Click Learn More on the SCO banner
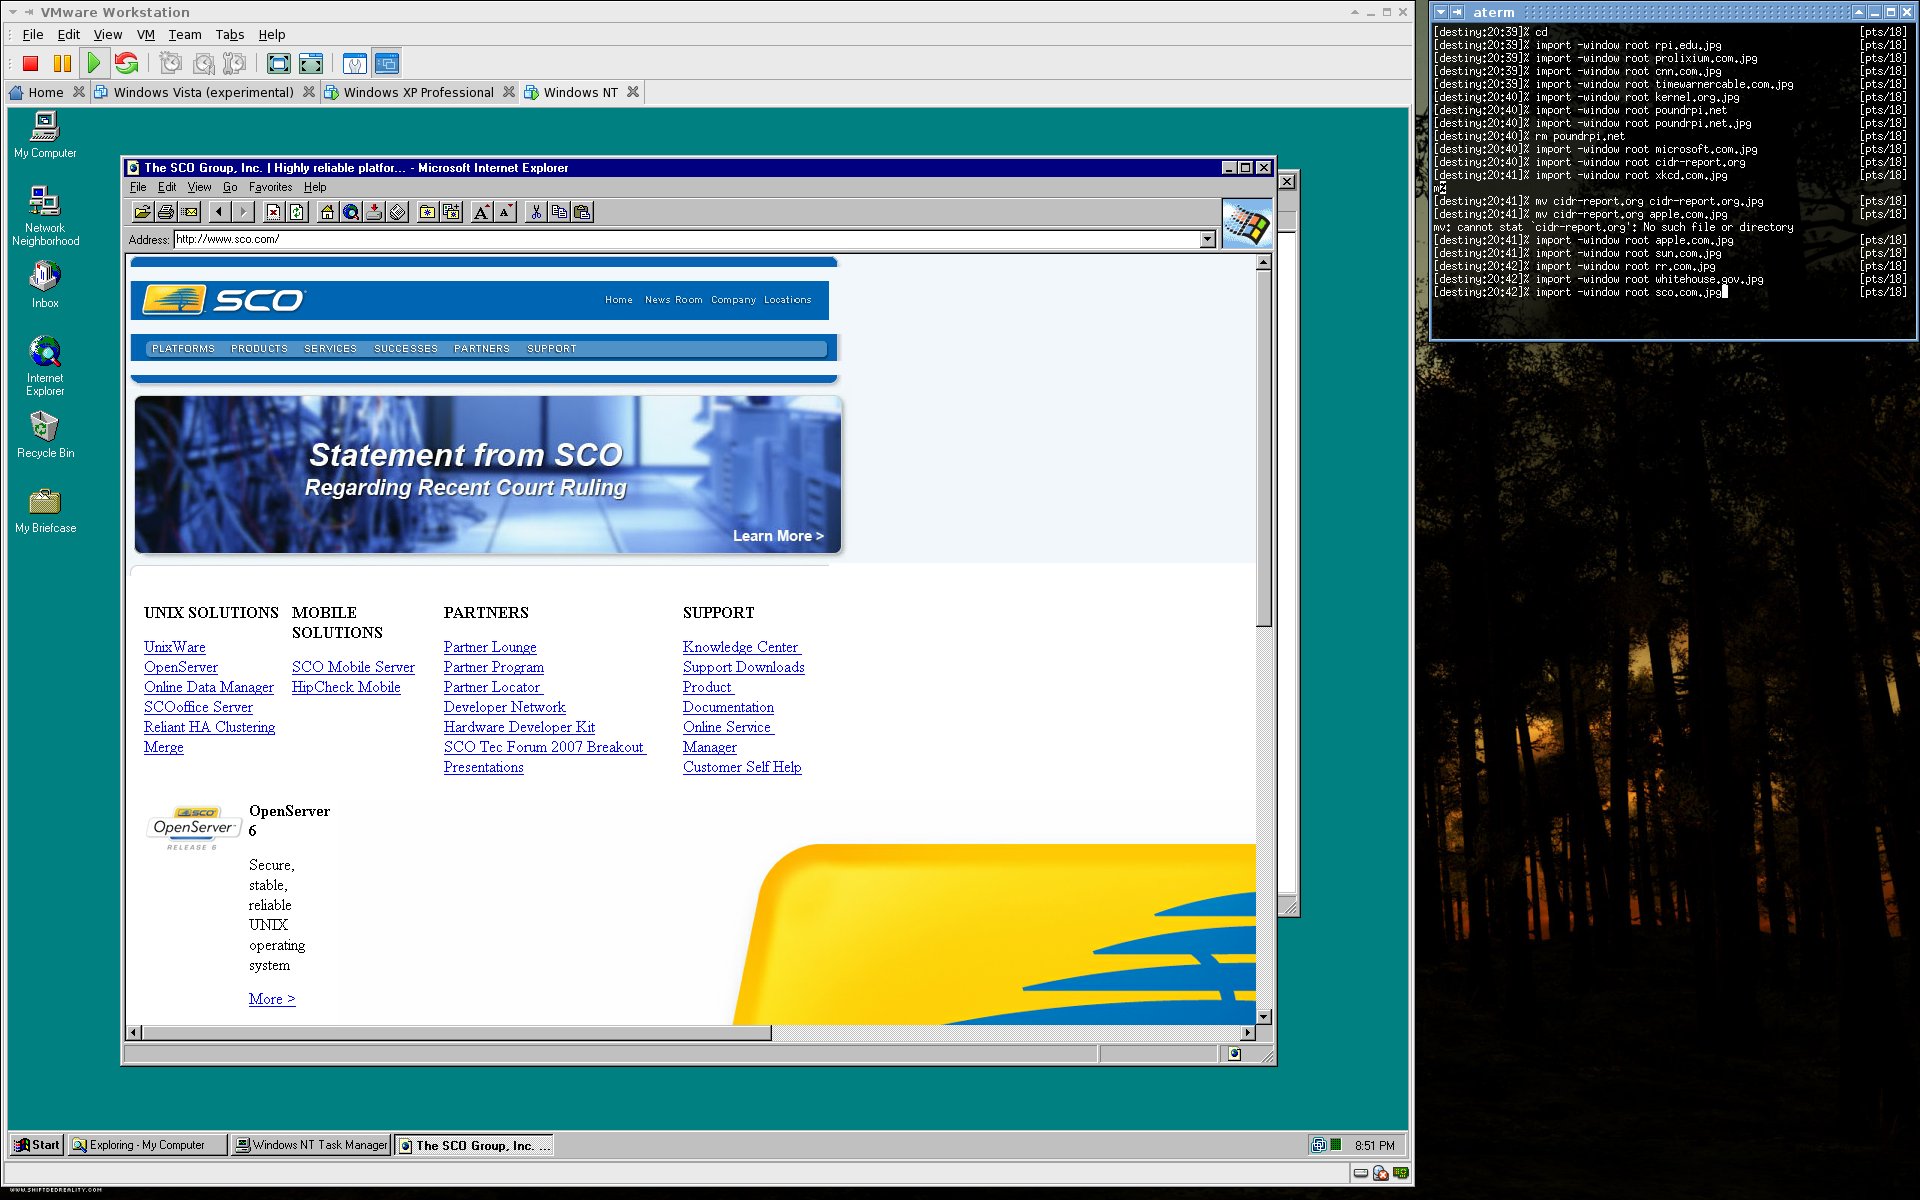Image resolution: width=1920 pixels, height=1200 pixels. coord(778,537)
